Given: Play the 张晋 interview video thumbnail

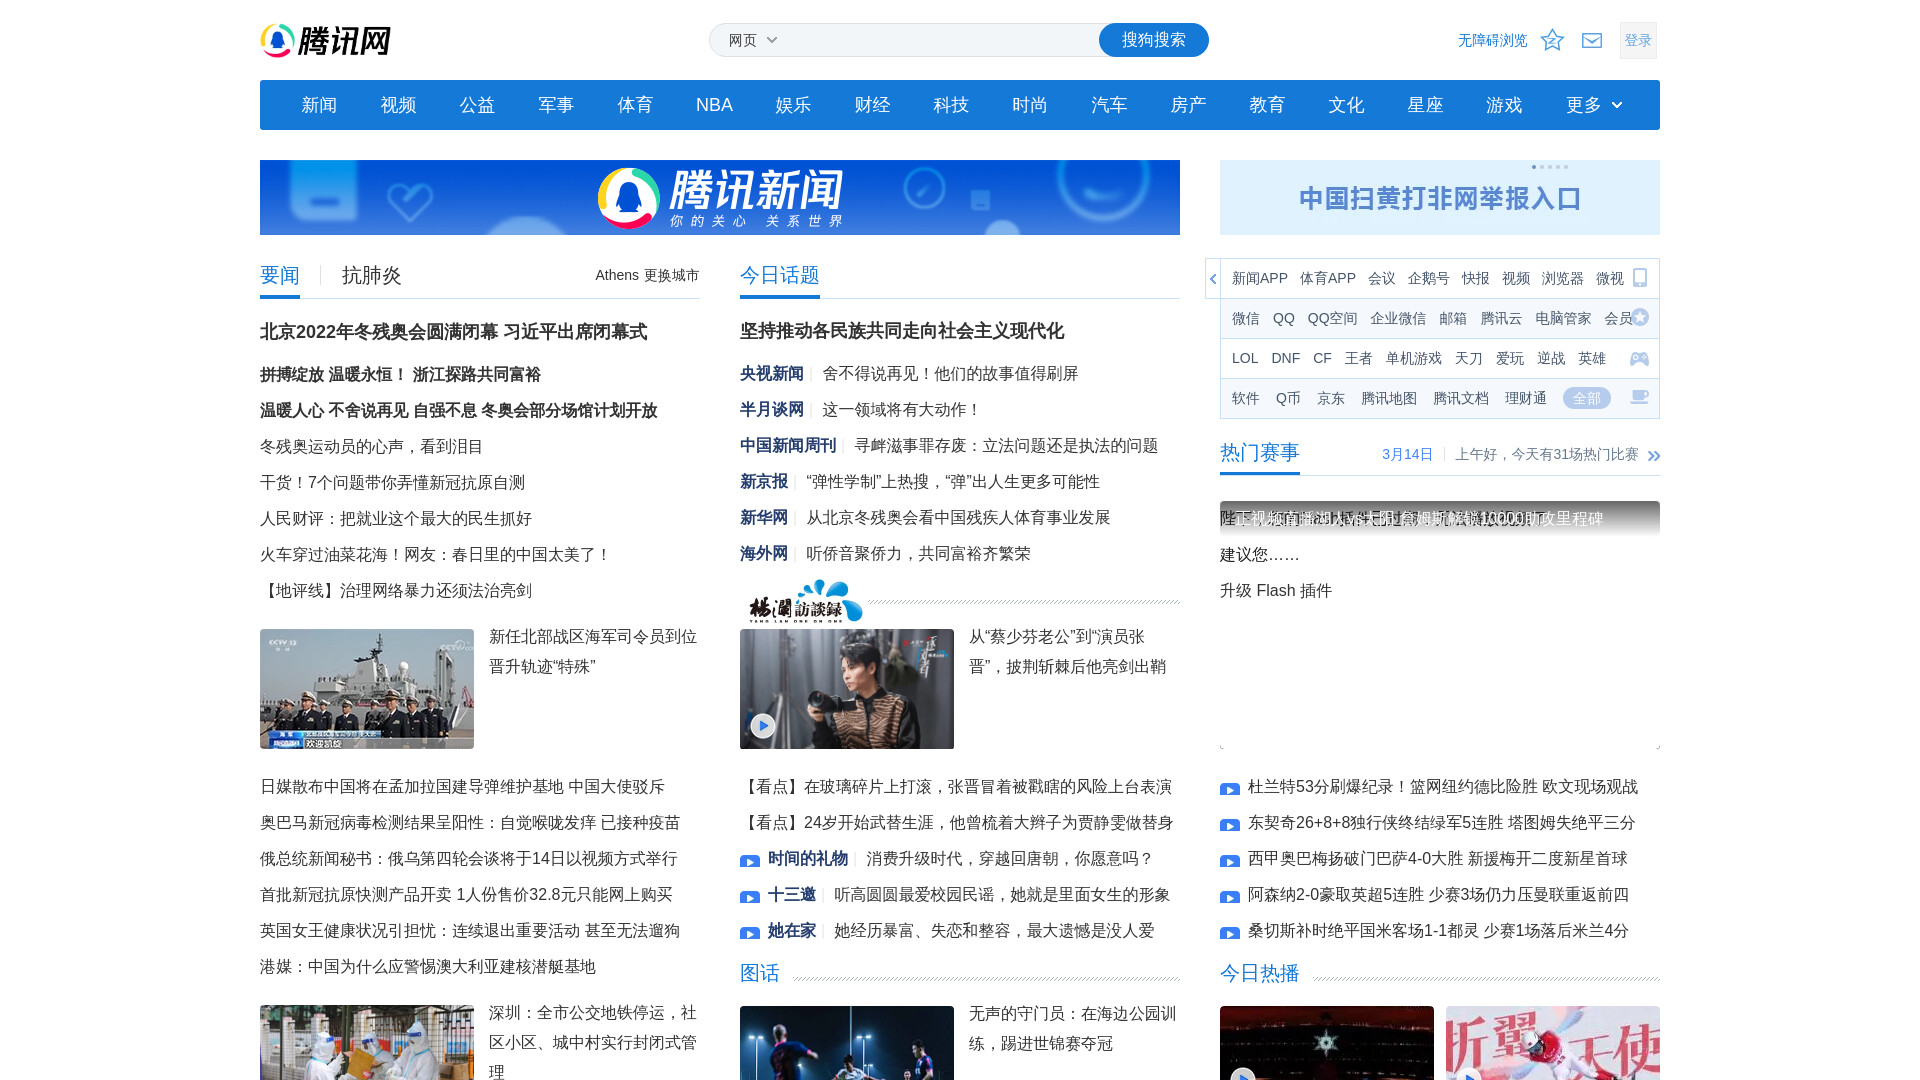Looking at the screenshot, I should coord(847,689).
